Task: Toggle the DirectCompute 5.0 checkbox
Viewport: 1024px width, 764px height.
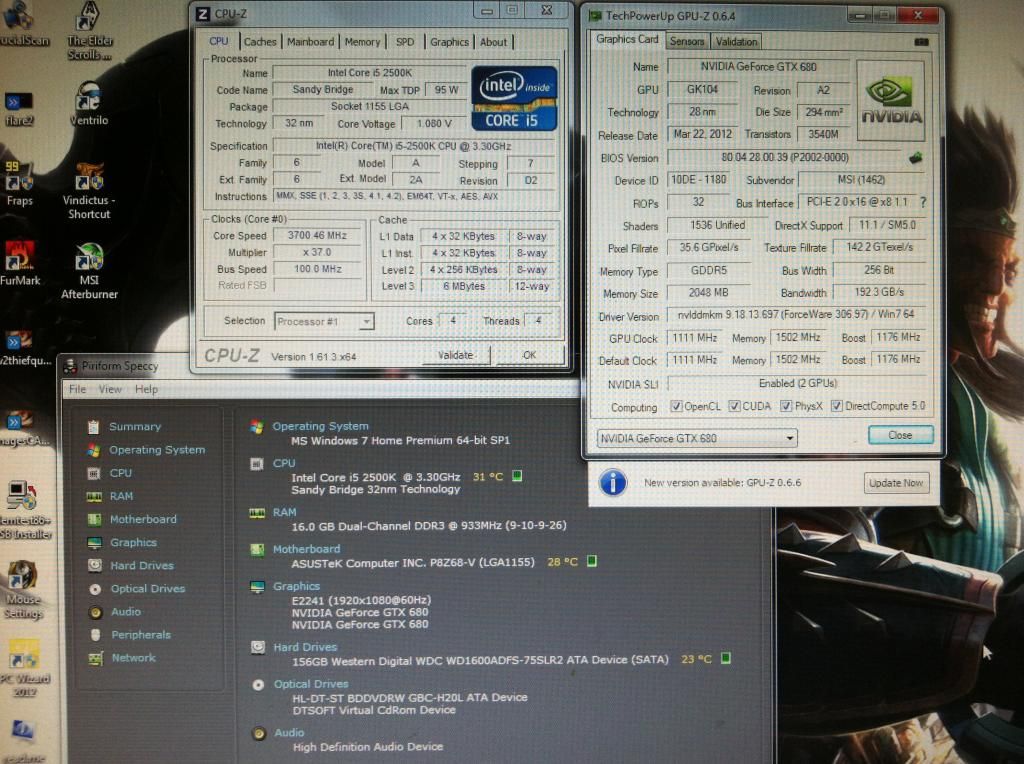Action: 836,406
